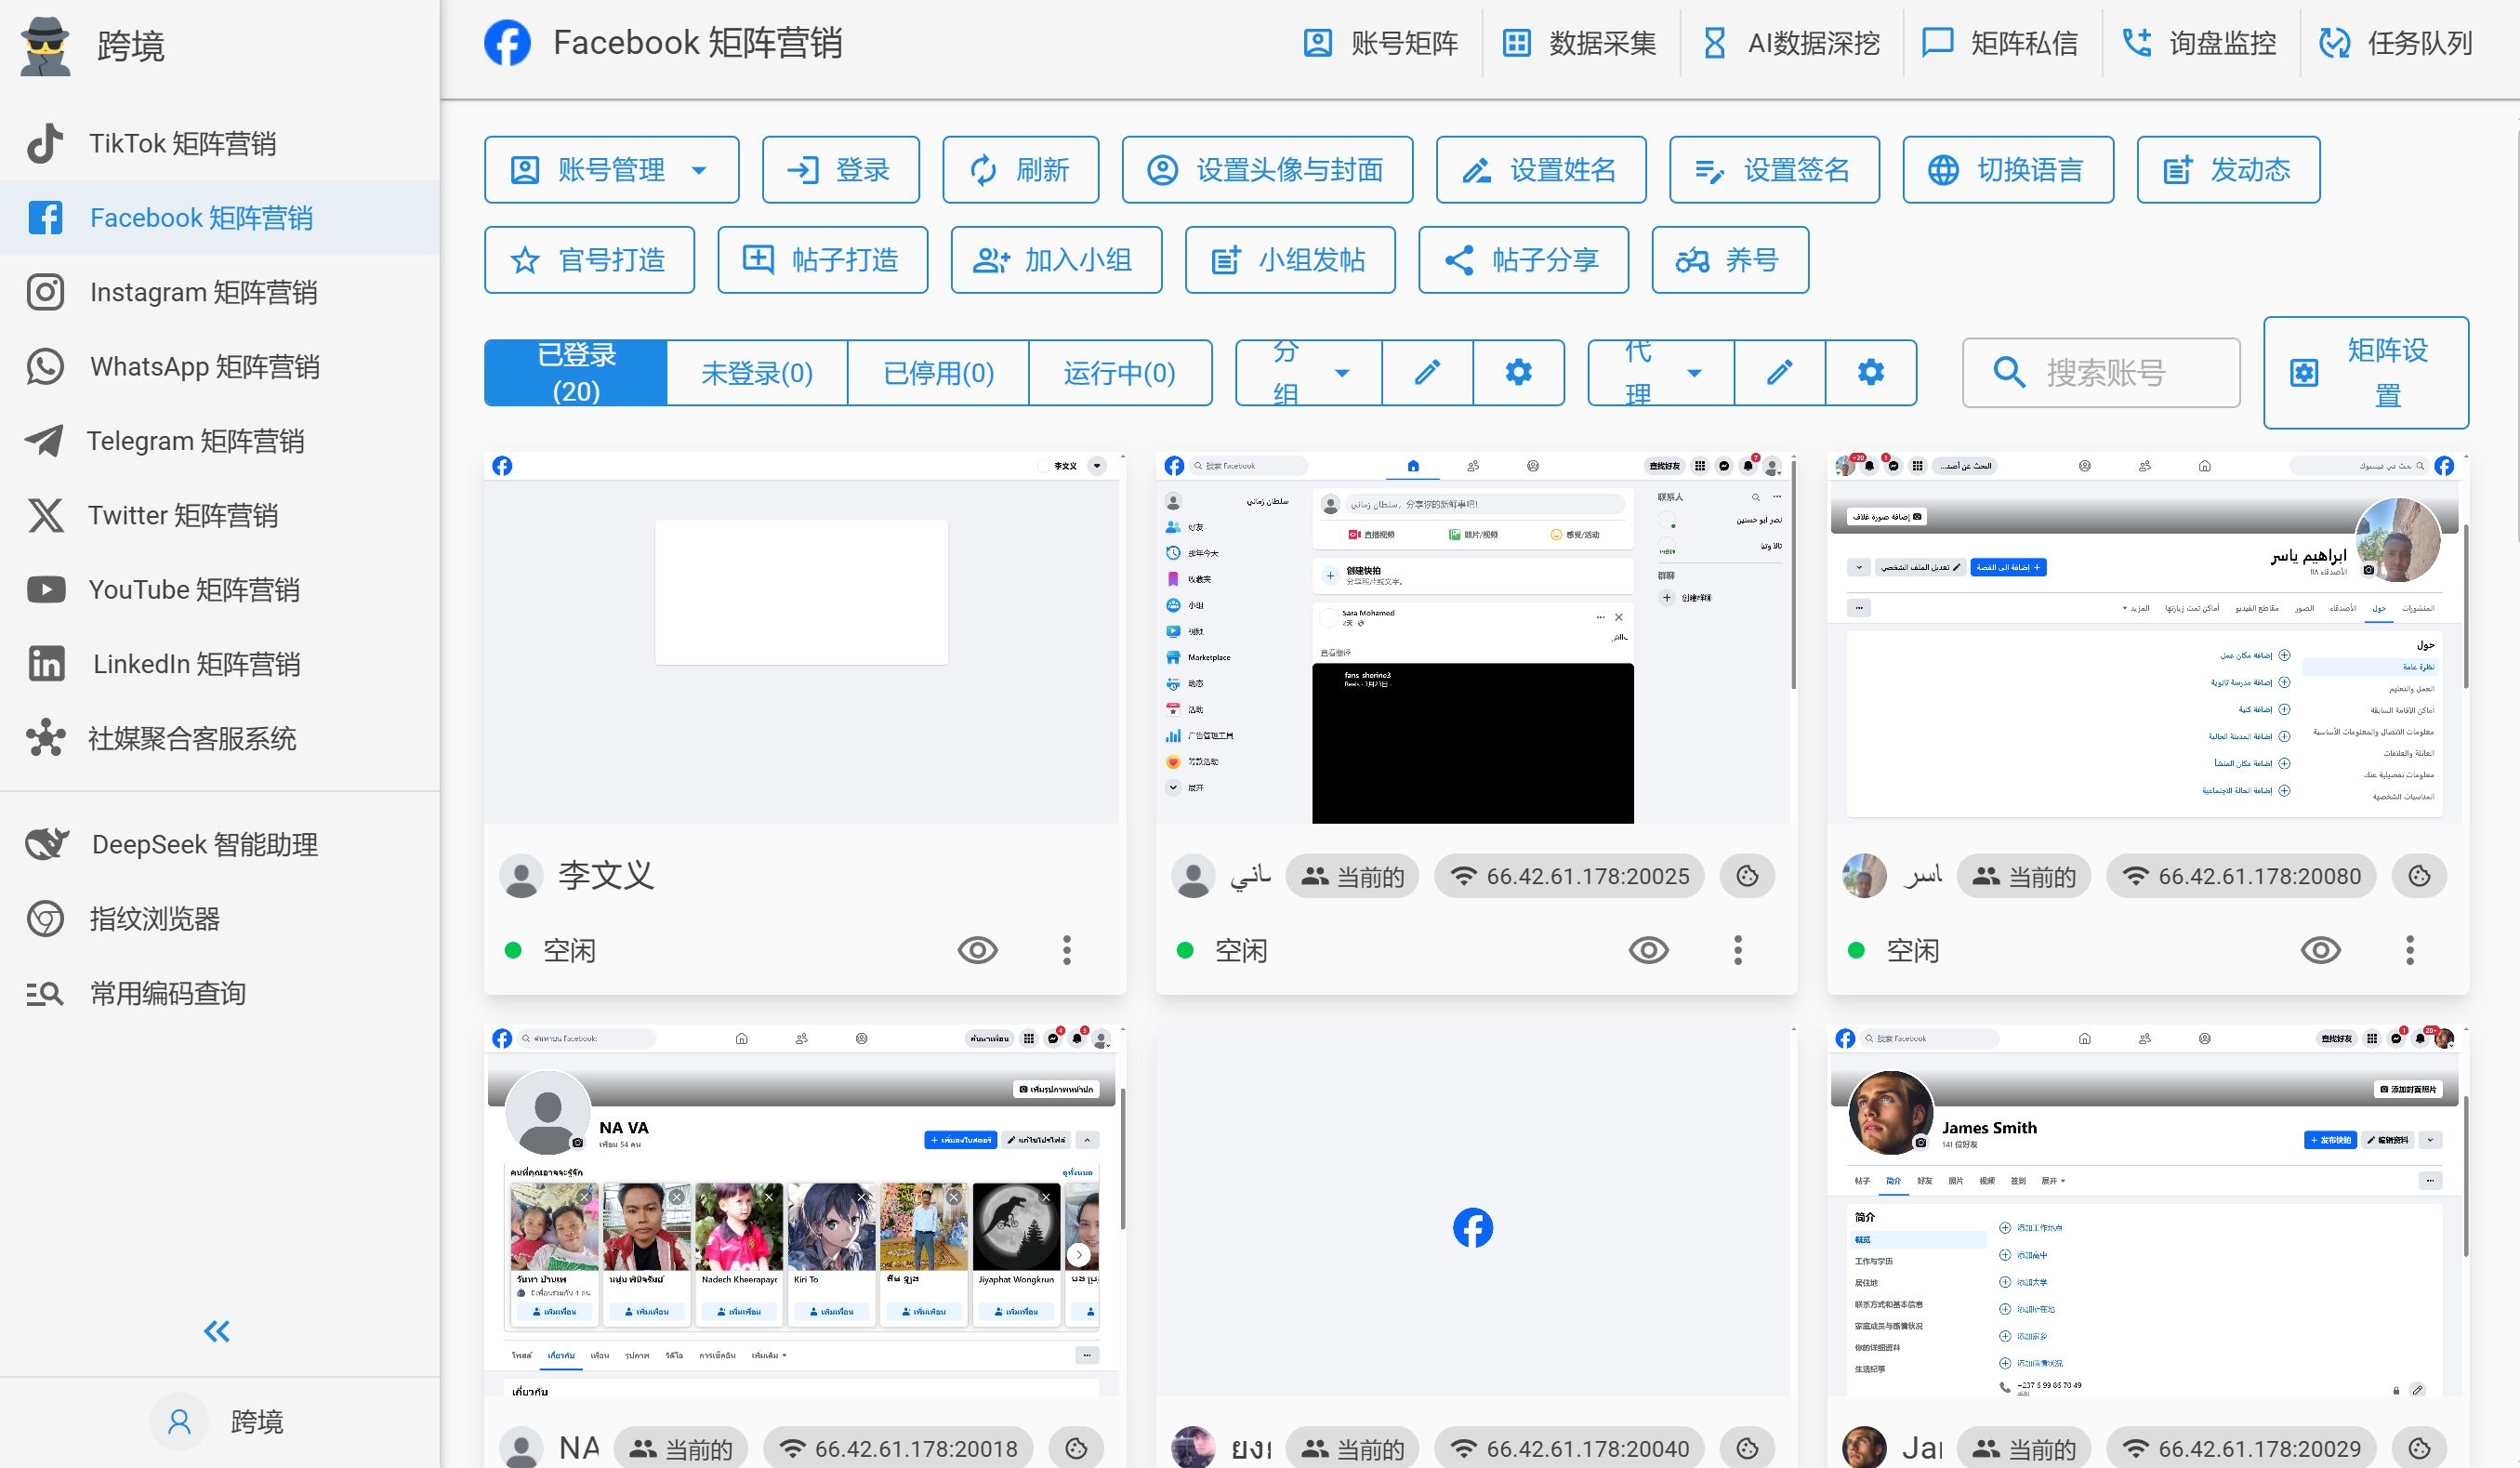The height and width of the screenshot is (1468, 2520).
Task: Toggle visibility eye on the 66.42.61.178:20025 account
Action: tap(1649, 950)
